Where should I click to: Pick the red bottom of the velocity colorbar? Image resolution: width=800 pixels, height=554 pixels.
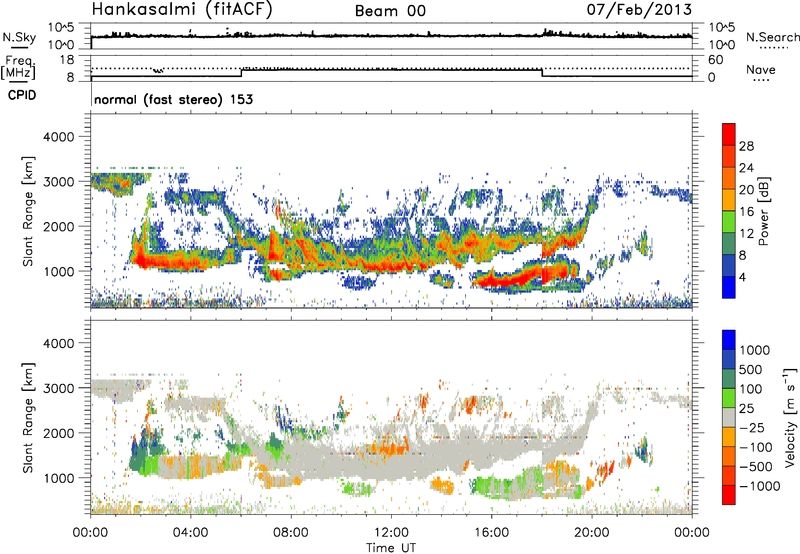coord(729,495)
